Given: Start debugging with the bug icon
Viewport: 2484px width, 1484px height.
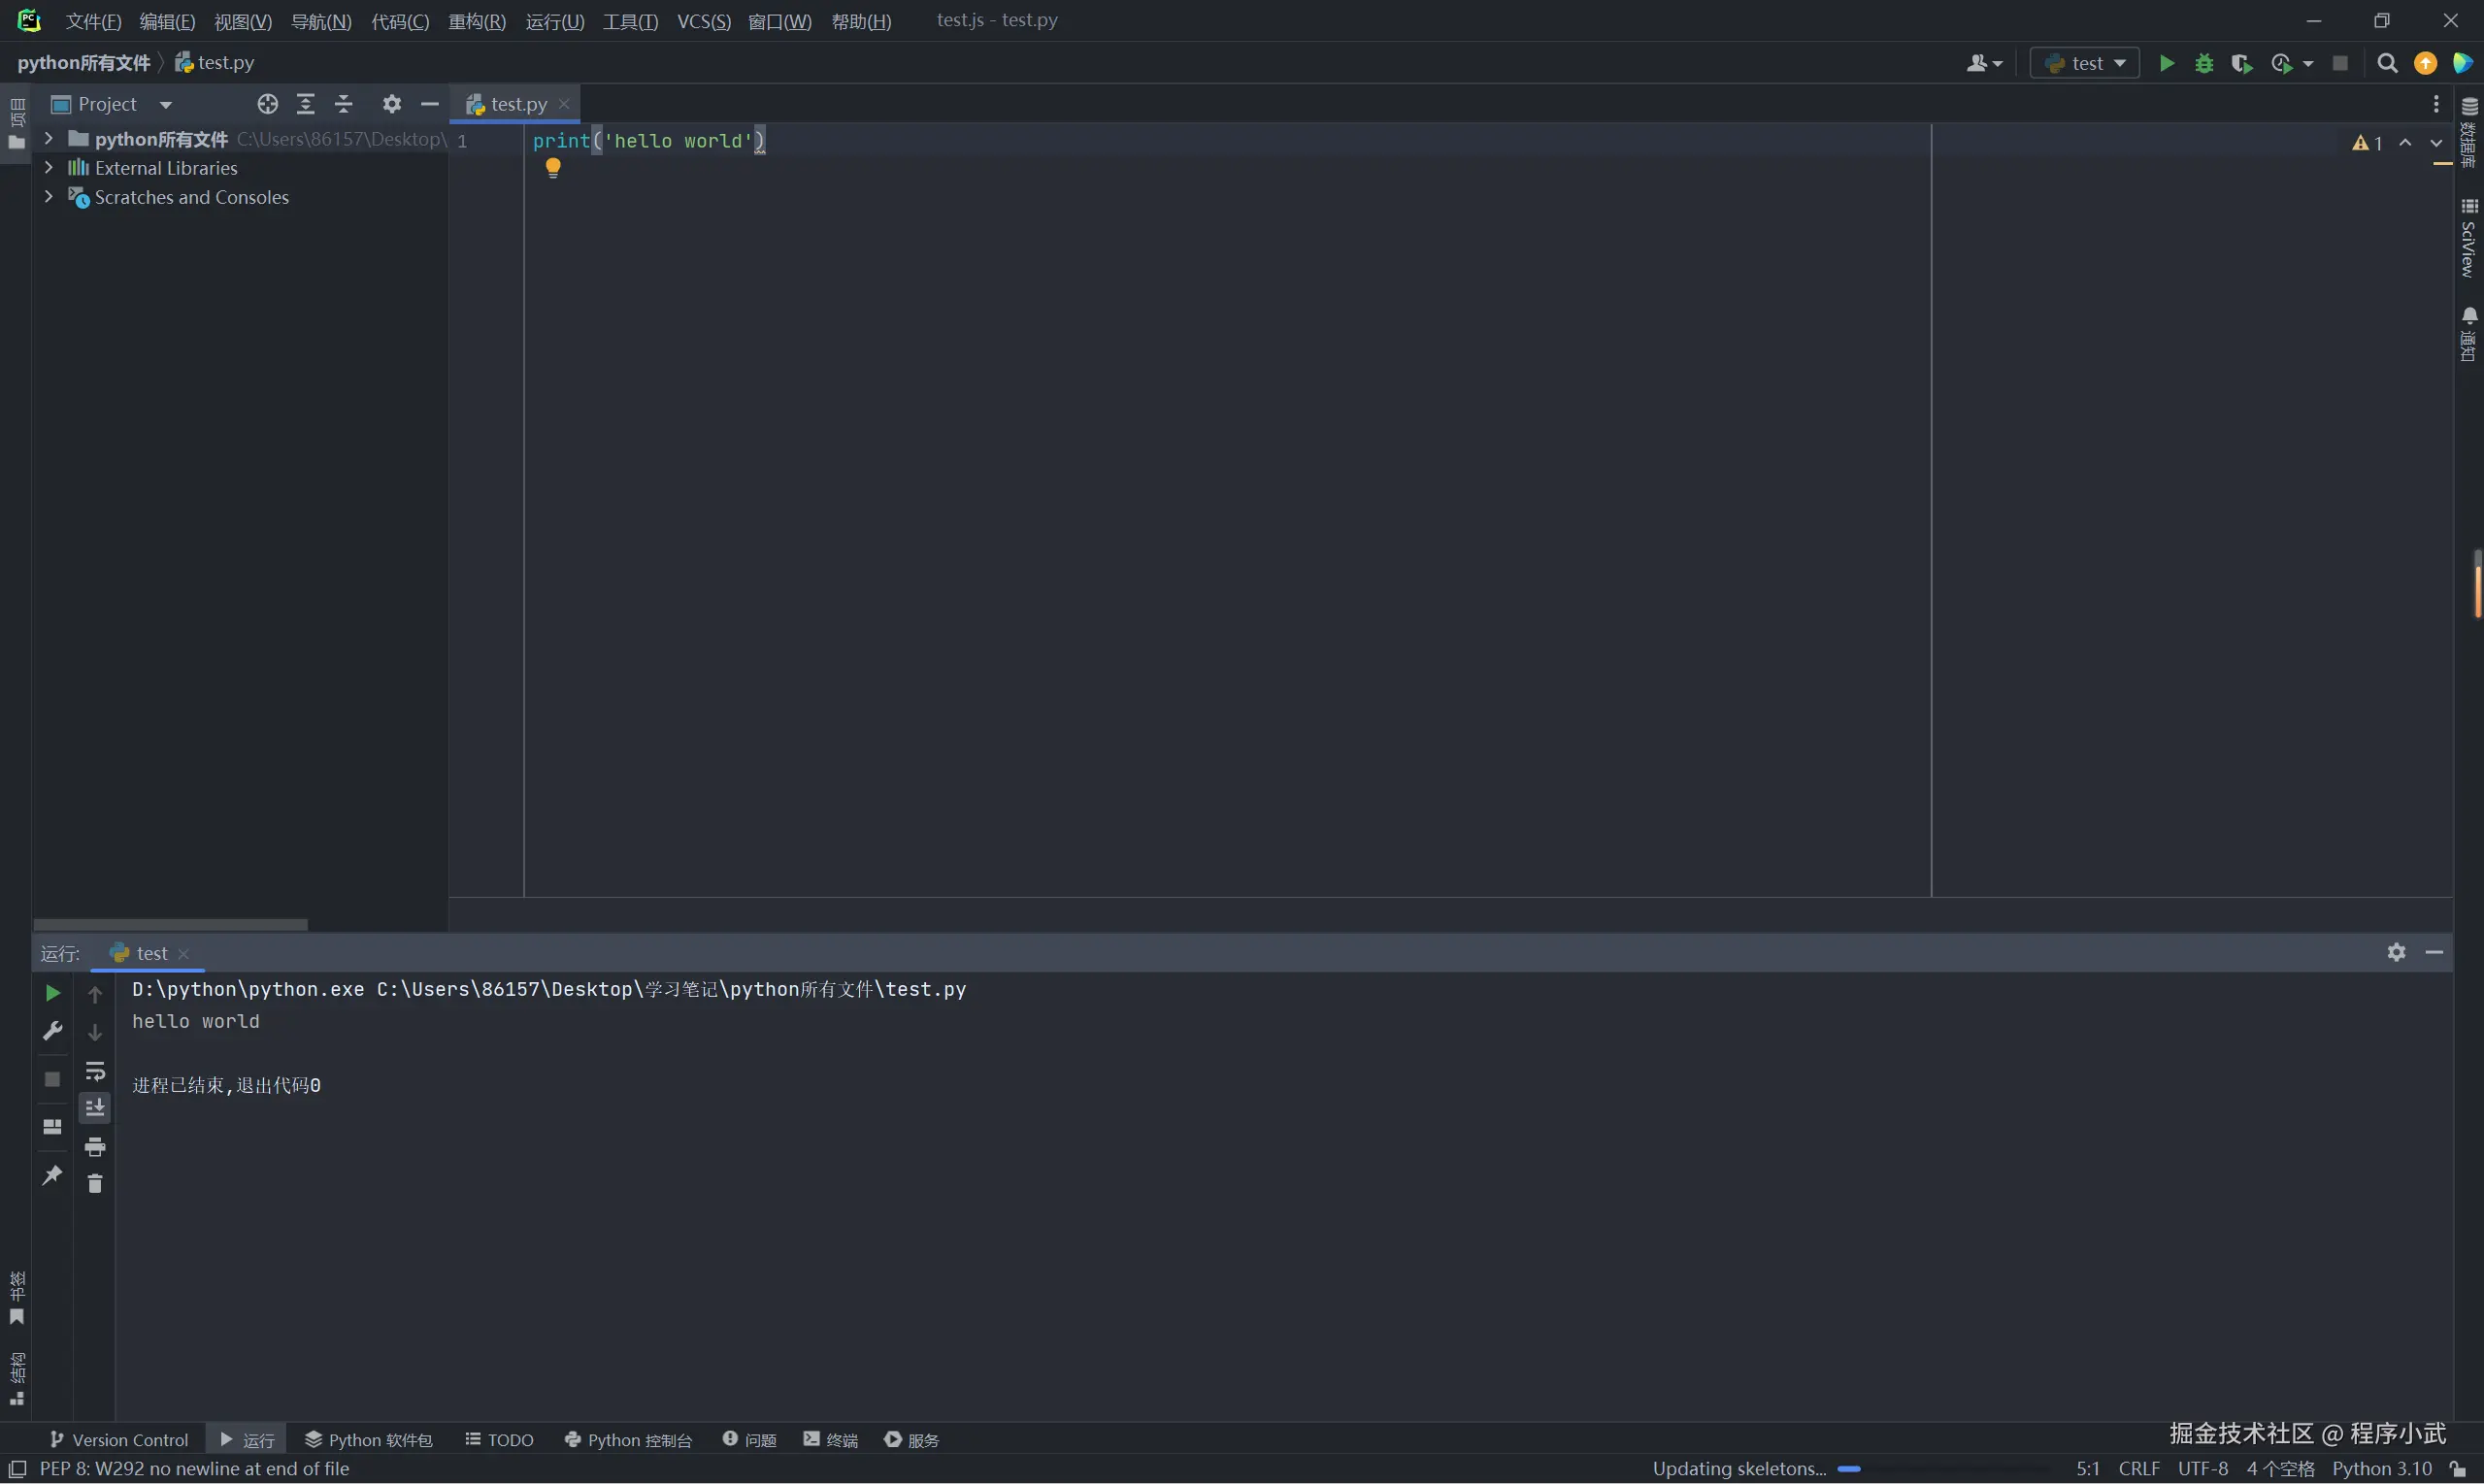Looking at the screenshot, I should [2204, 63].
